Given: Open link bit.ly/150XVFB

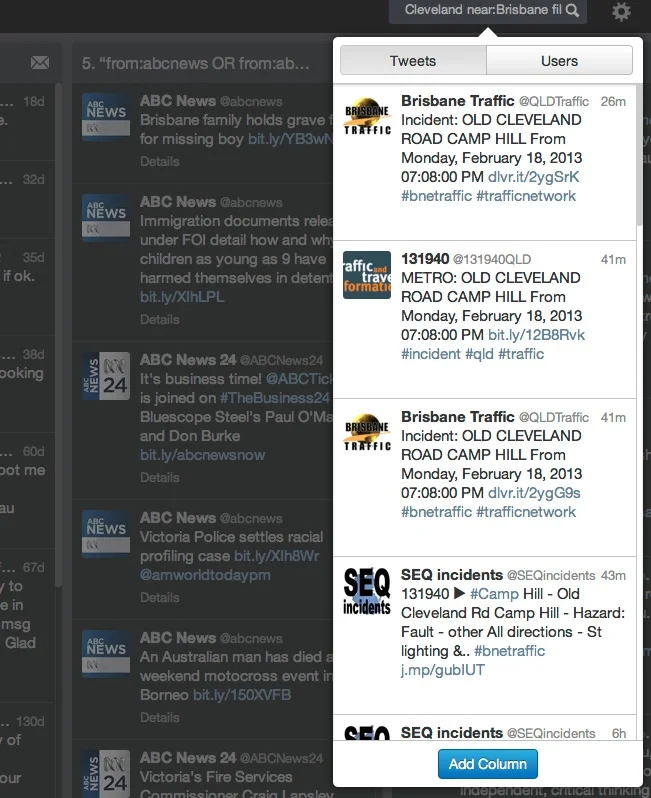Looking at the screenshot, I should point(242,695).
